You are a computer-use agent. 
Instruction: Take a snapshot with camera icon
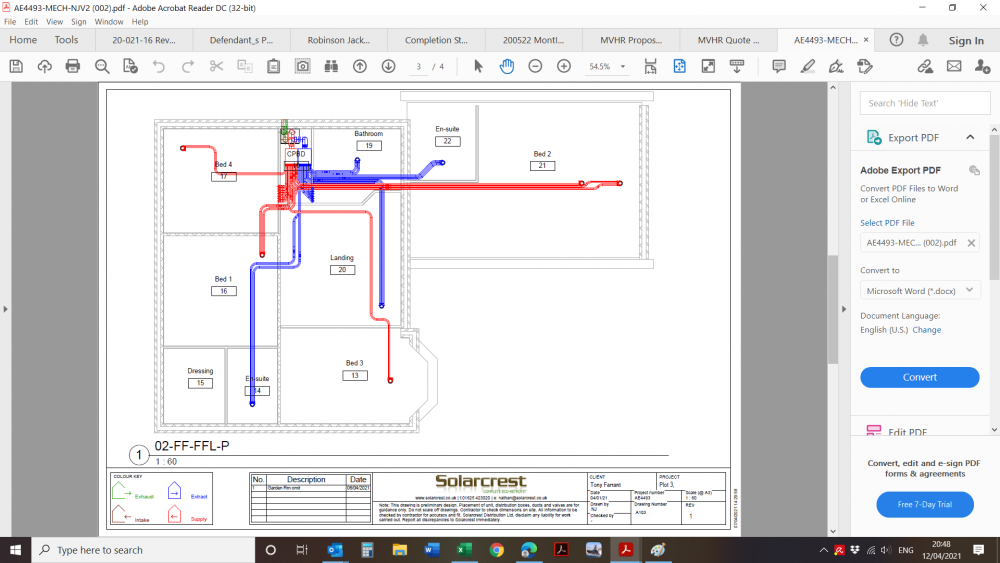tap(302, 66)
